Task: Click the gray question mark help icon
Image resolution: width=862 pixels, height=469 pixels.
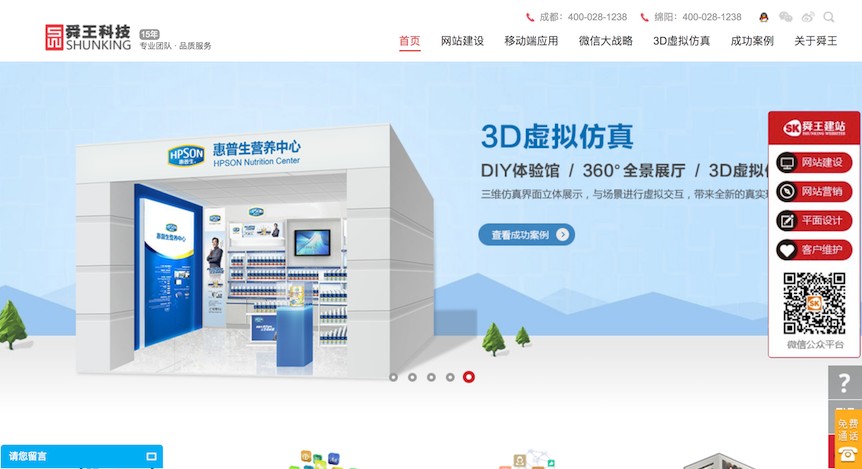Action: coord(845,383)
